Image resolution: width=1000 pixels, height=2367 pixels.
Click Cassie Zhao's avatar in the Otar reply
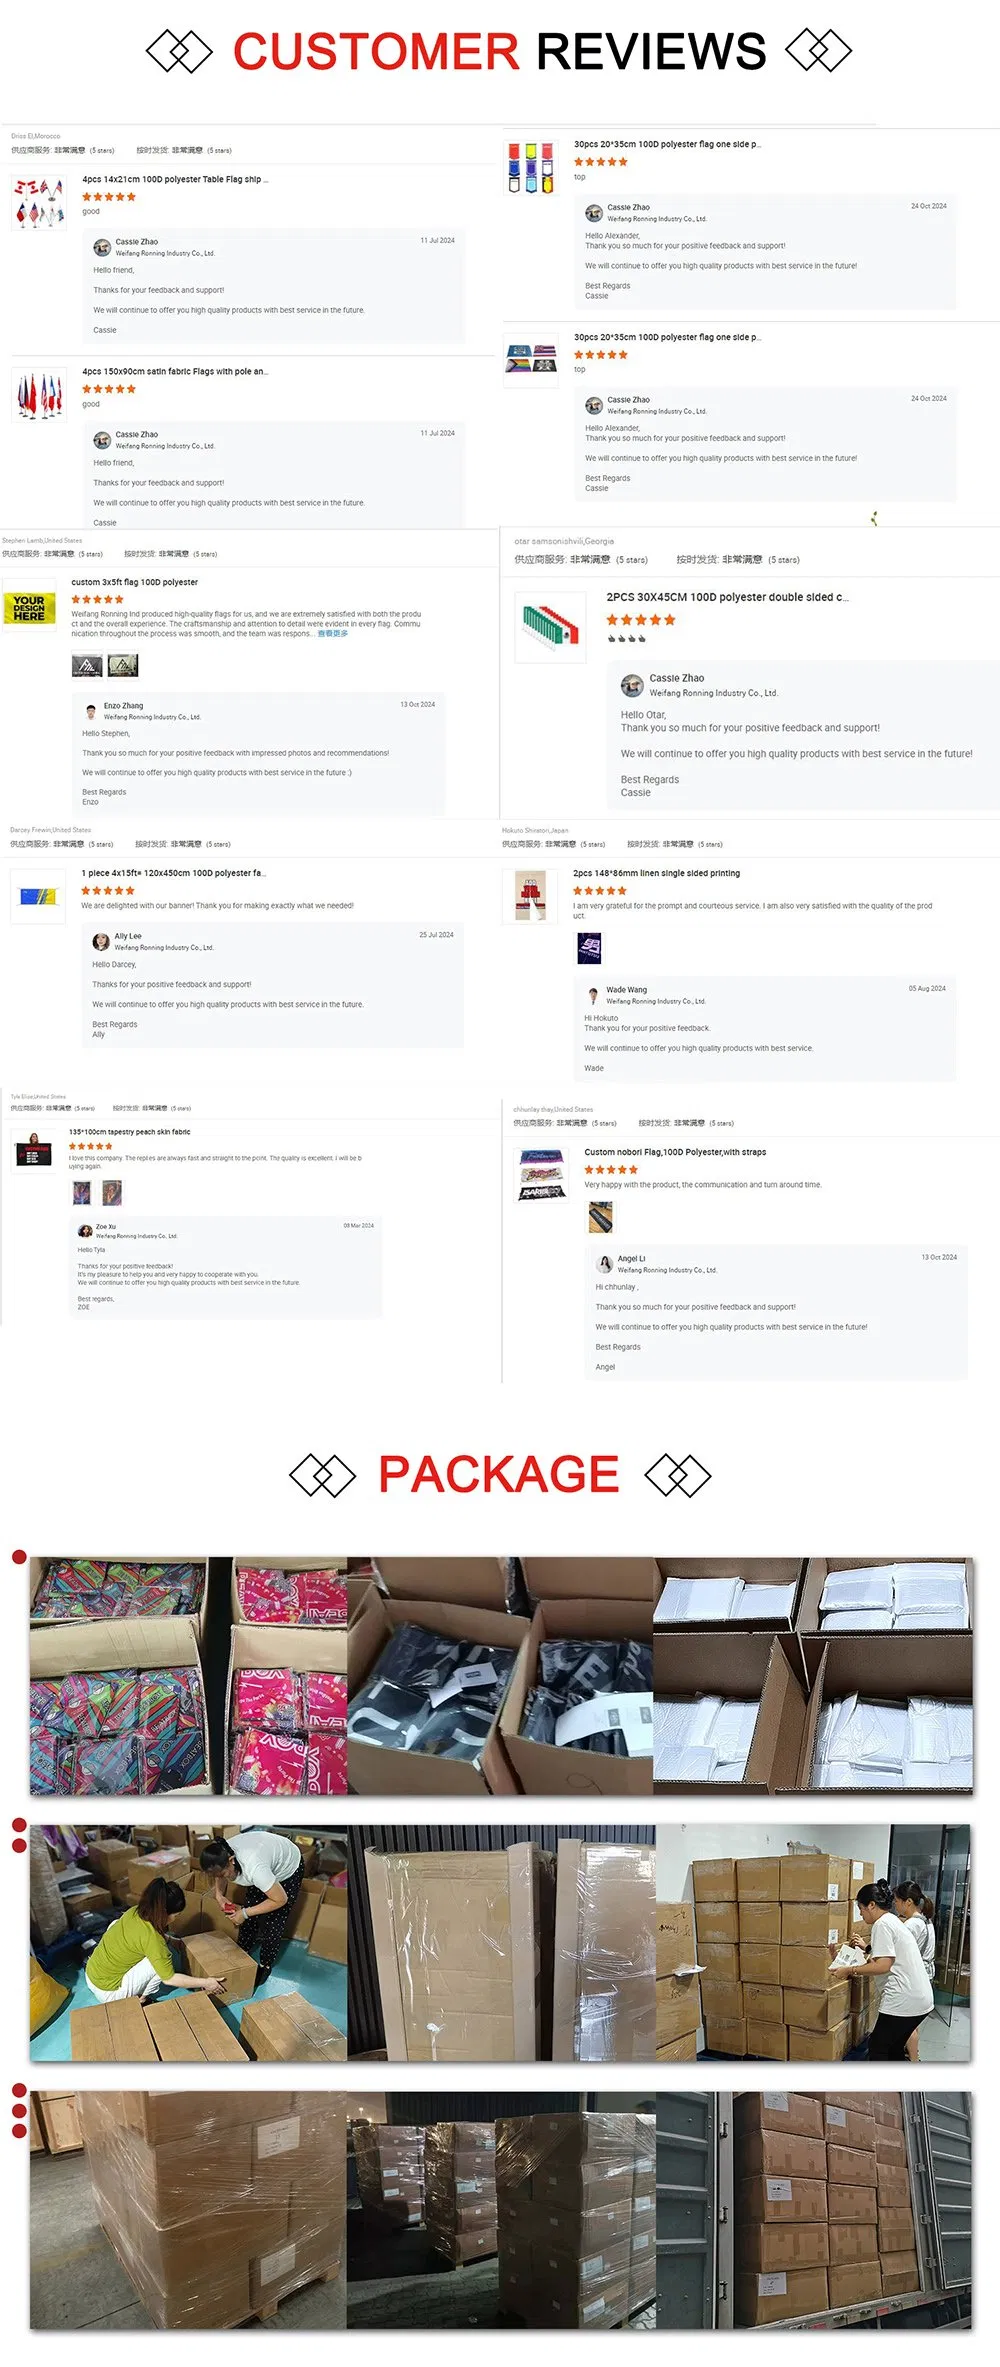click(632, 685)
